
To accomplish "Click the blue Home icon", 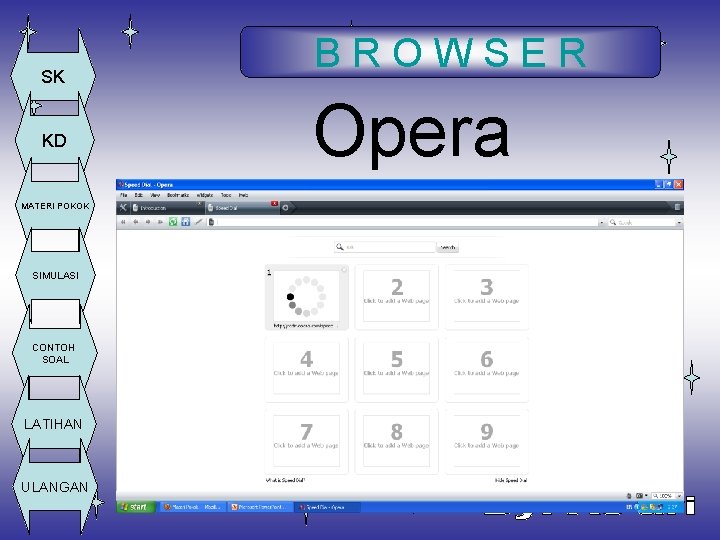I will click(186, 222).
